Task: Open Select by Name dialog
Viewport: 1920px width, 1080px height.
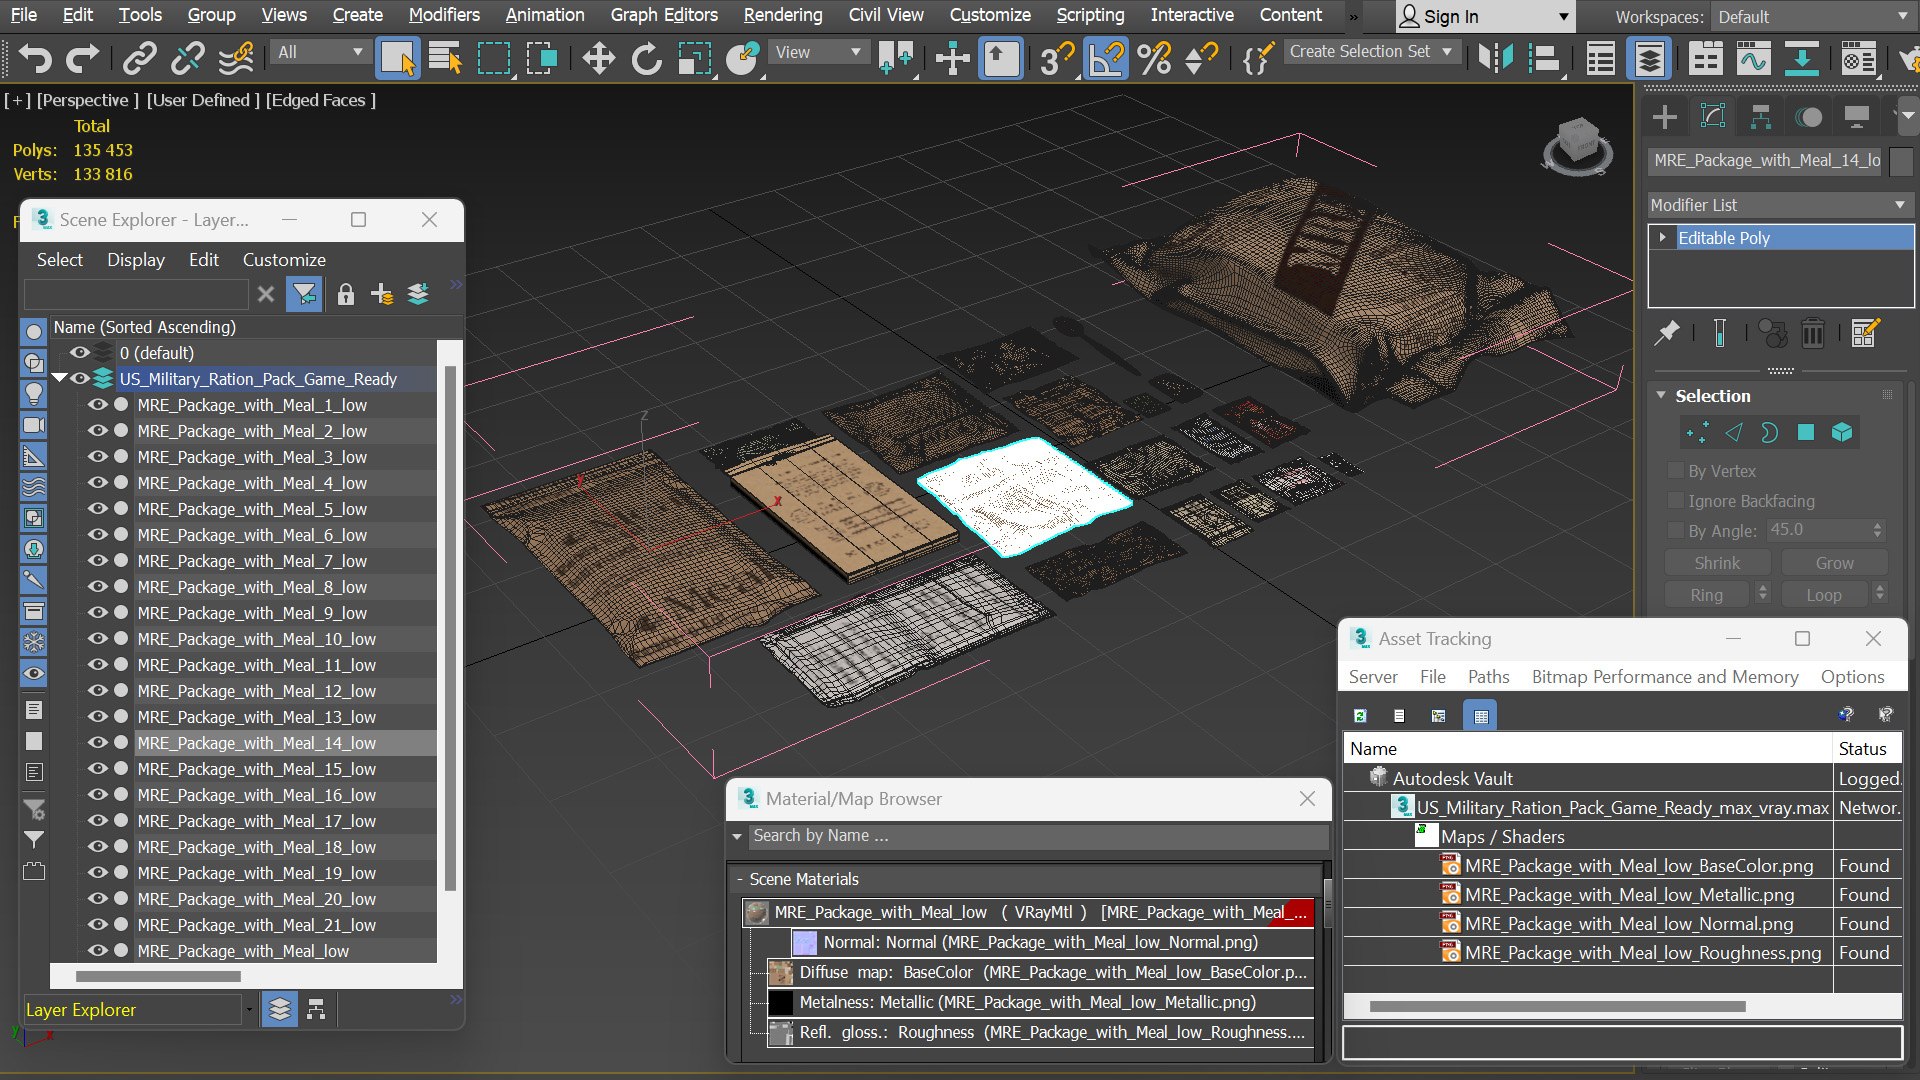Action: tap(445, 59)
